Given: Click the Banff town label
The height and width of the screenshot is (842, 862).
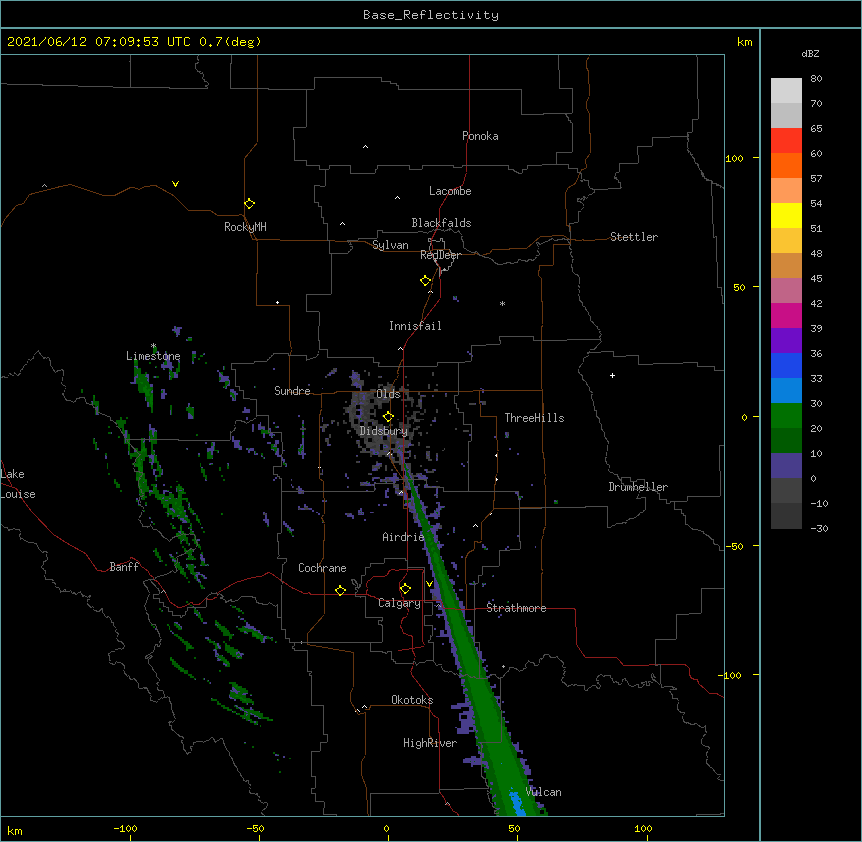Looking at the screenshot, I should [124, 567].
